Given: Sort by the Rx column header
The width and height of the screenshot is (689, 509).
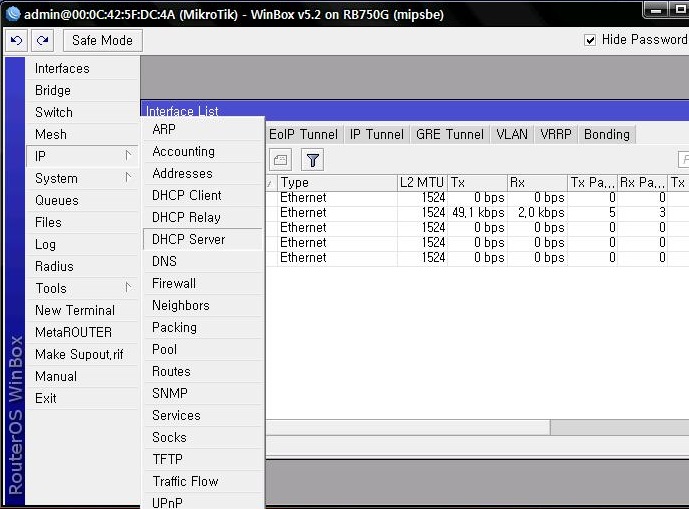Looking at the screenshot, I should pyautogui.click(x=537, y=182).
